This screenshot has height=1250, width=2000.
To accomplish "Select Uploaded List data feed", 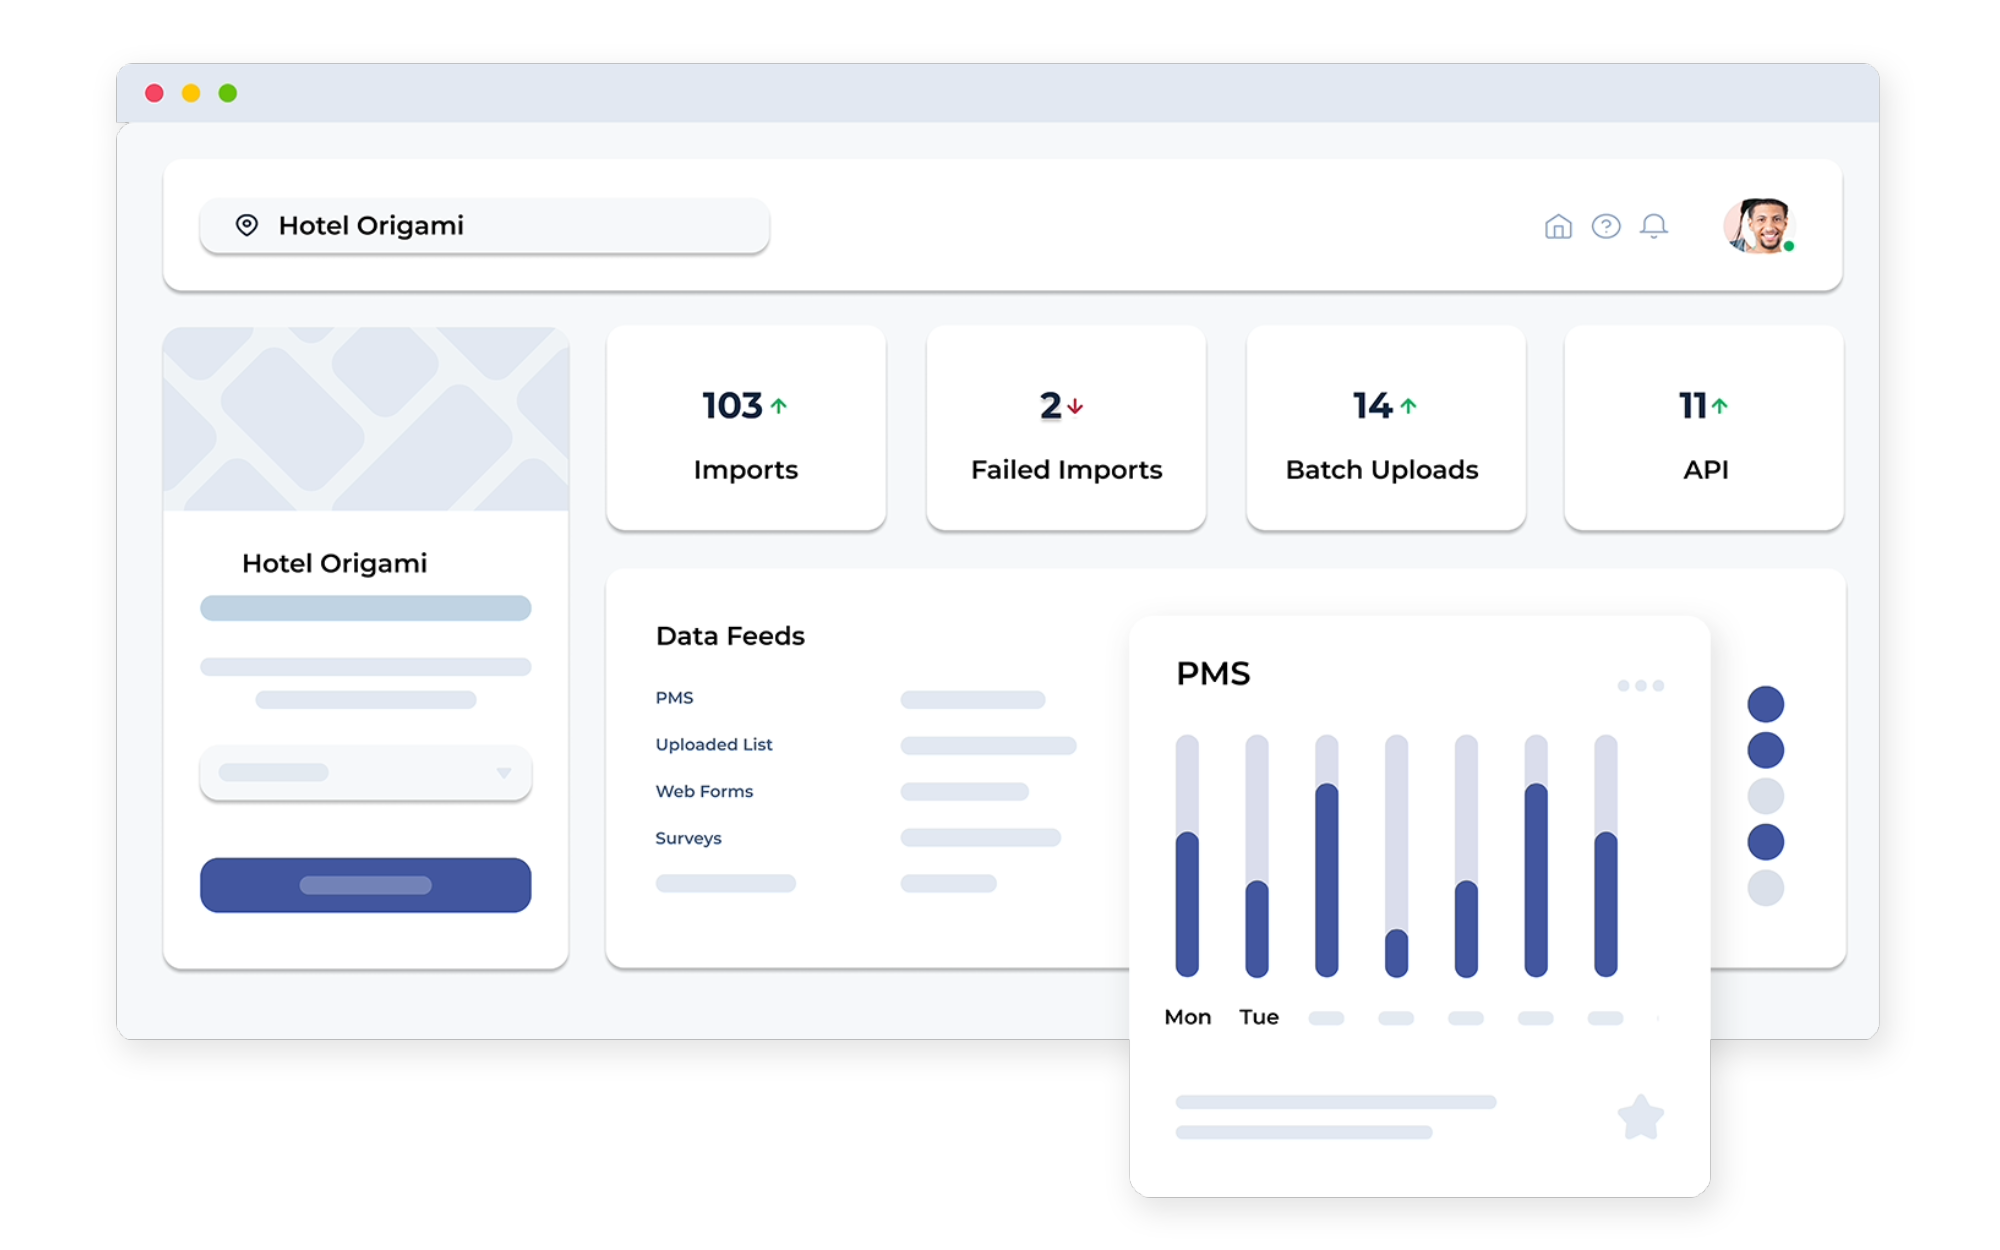I will click(x=714, y=745).
